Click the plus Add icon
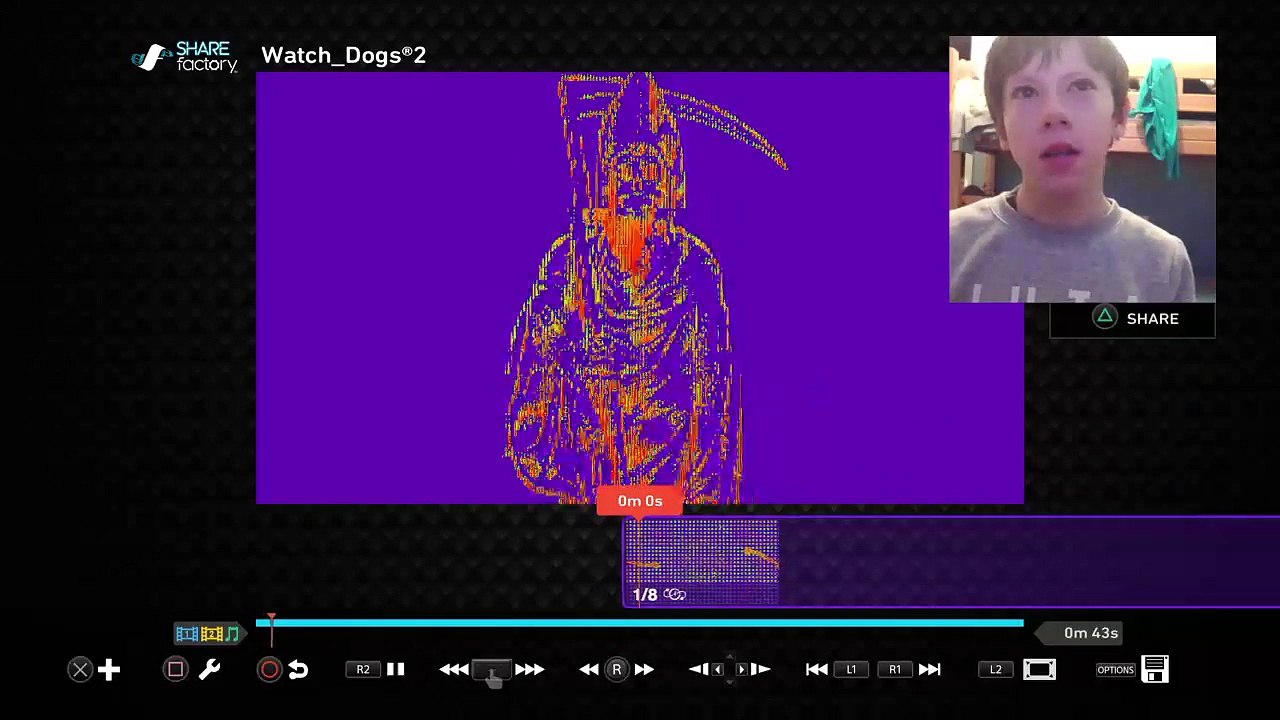 tap(109, 669)
